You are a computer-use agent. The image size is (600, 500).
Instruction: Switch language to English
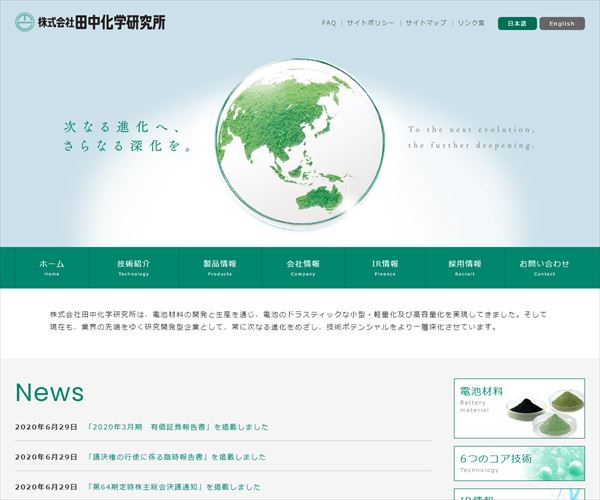click(562, 23)
